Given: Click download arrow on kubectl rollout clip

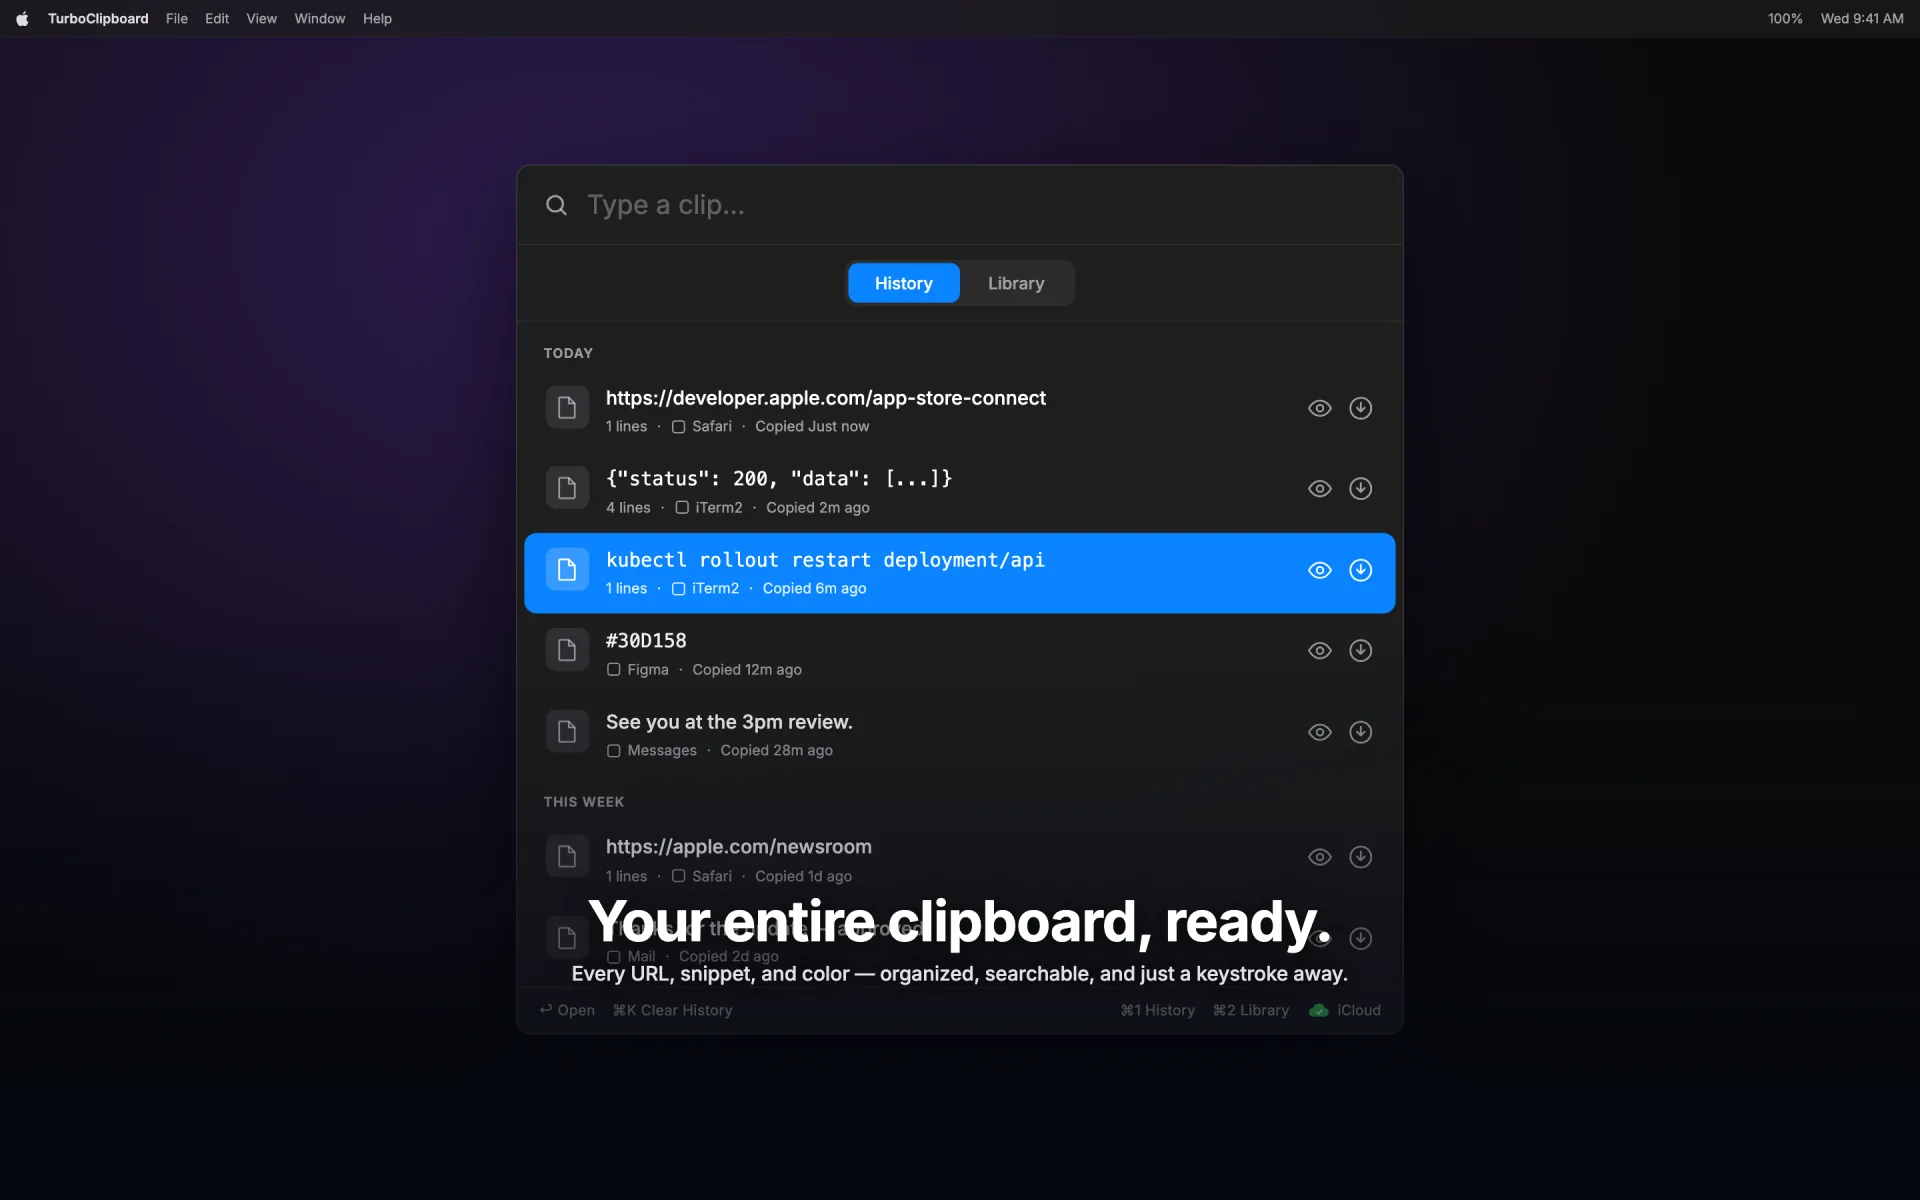Looking at the screenshot, I should click(1360, 570).
